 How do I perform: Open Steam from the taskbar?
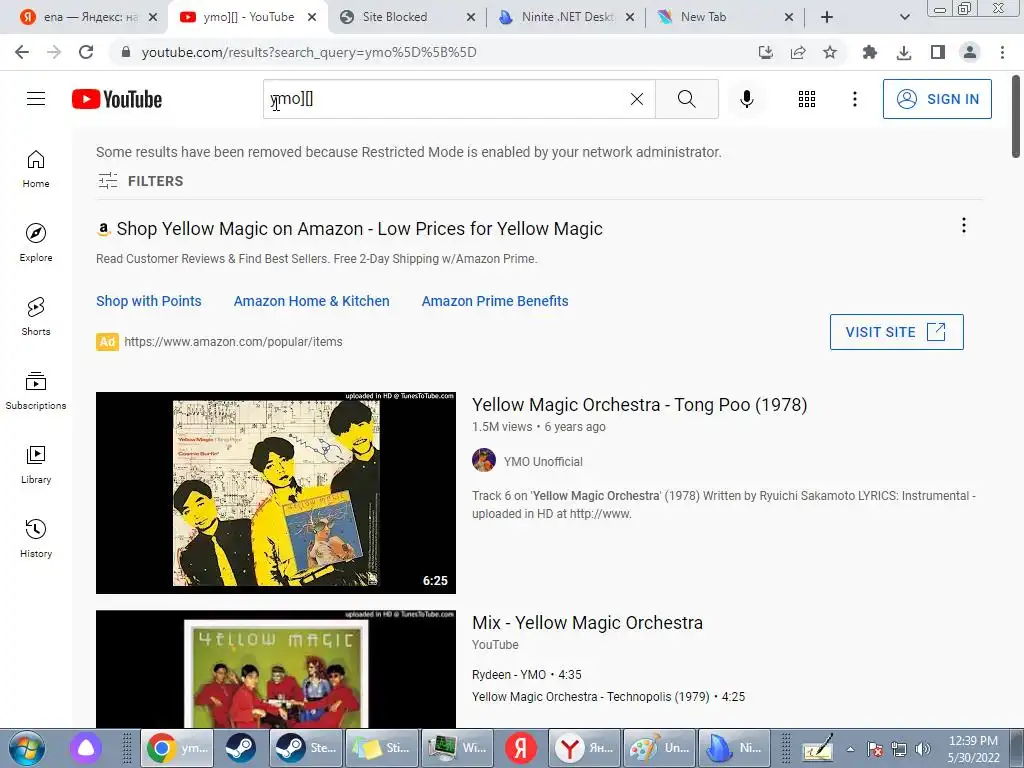[x=241, y=748]
